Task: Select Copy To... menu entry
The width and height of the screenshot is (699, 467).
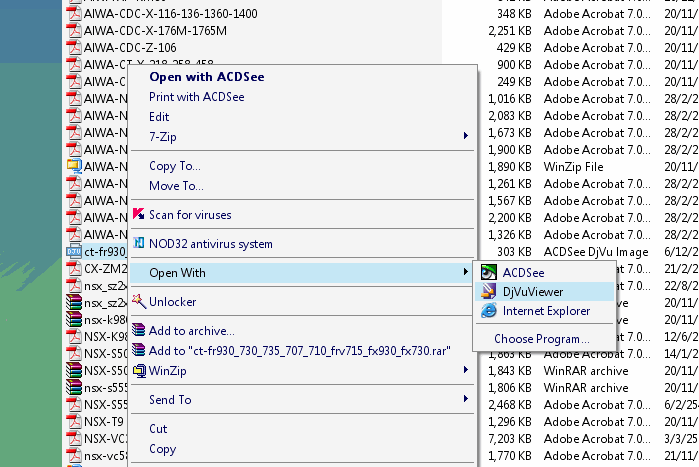Action: click(x=175, y=166)
